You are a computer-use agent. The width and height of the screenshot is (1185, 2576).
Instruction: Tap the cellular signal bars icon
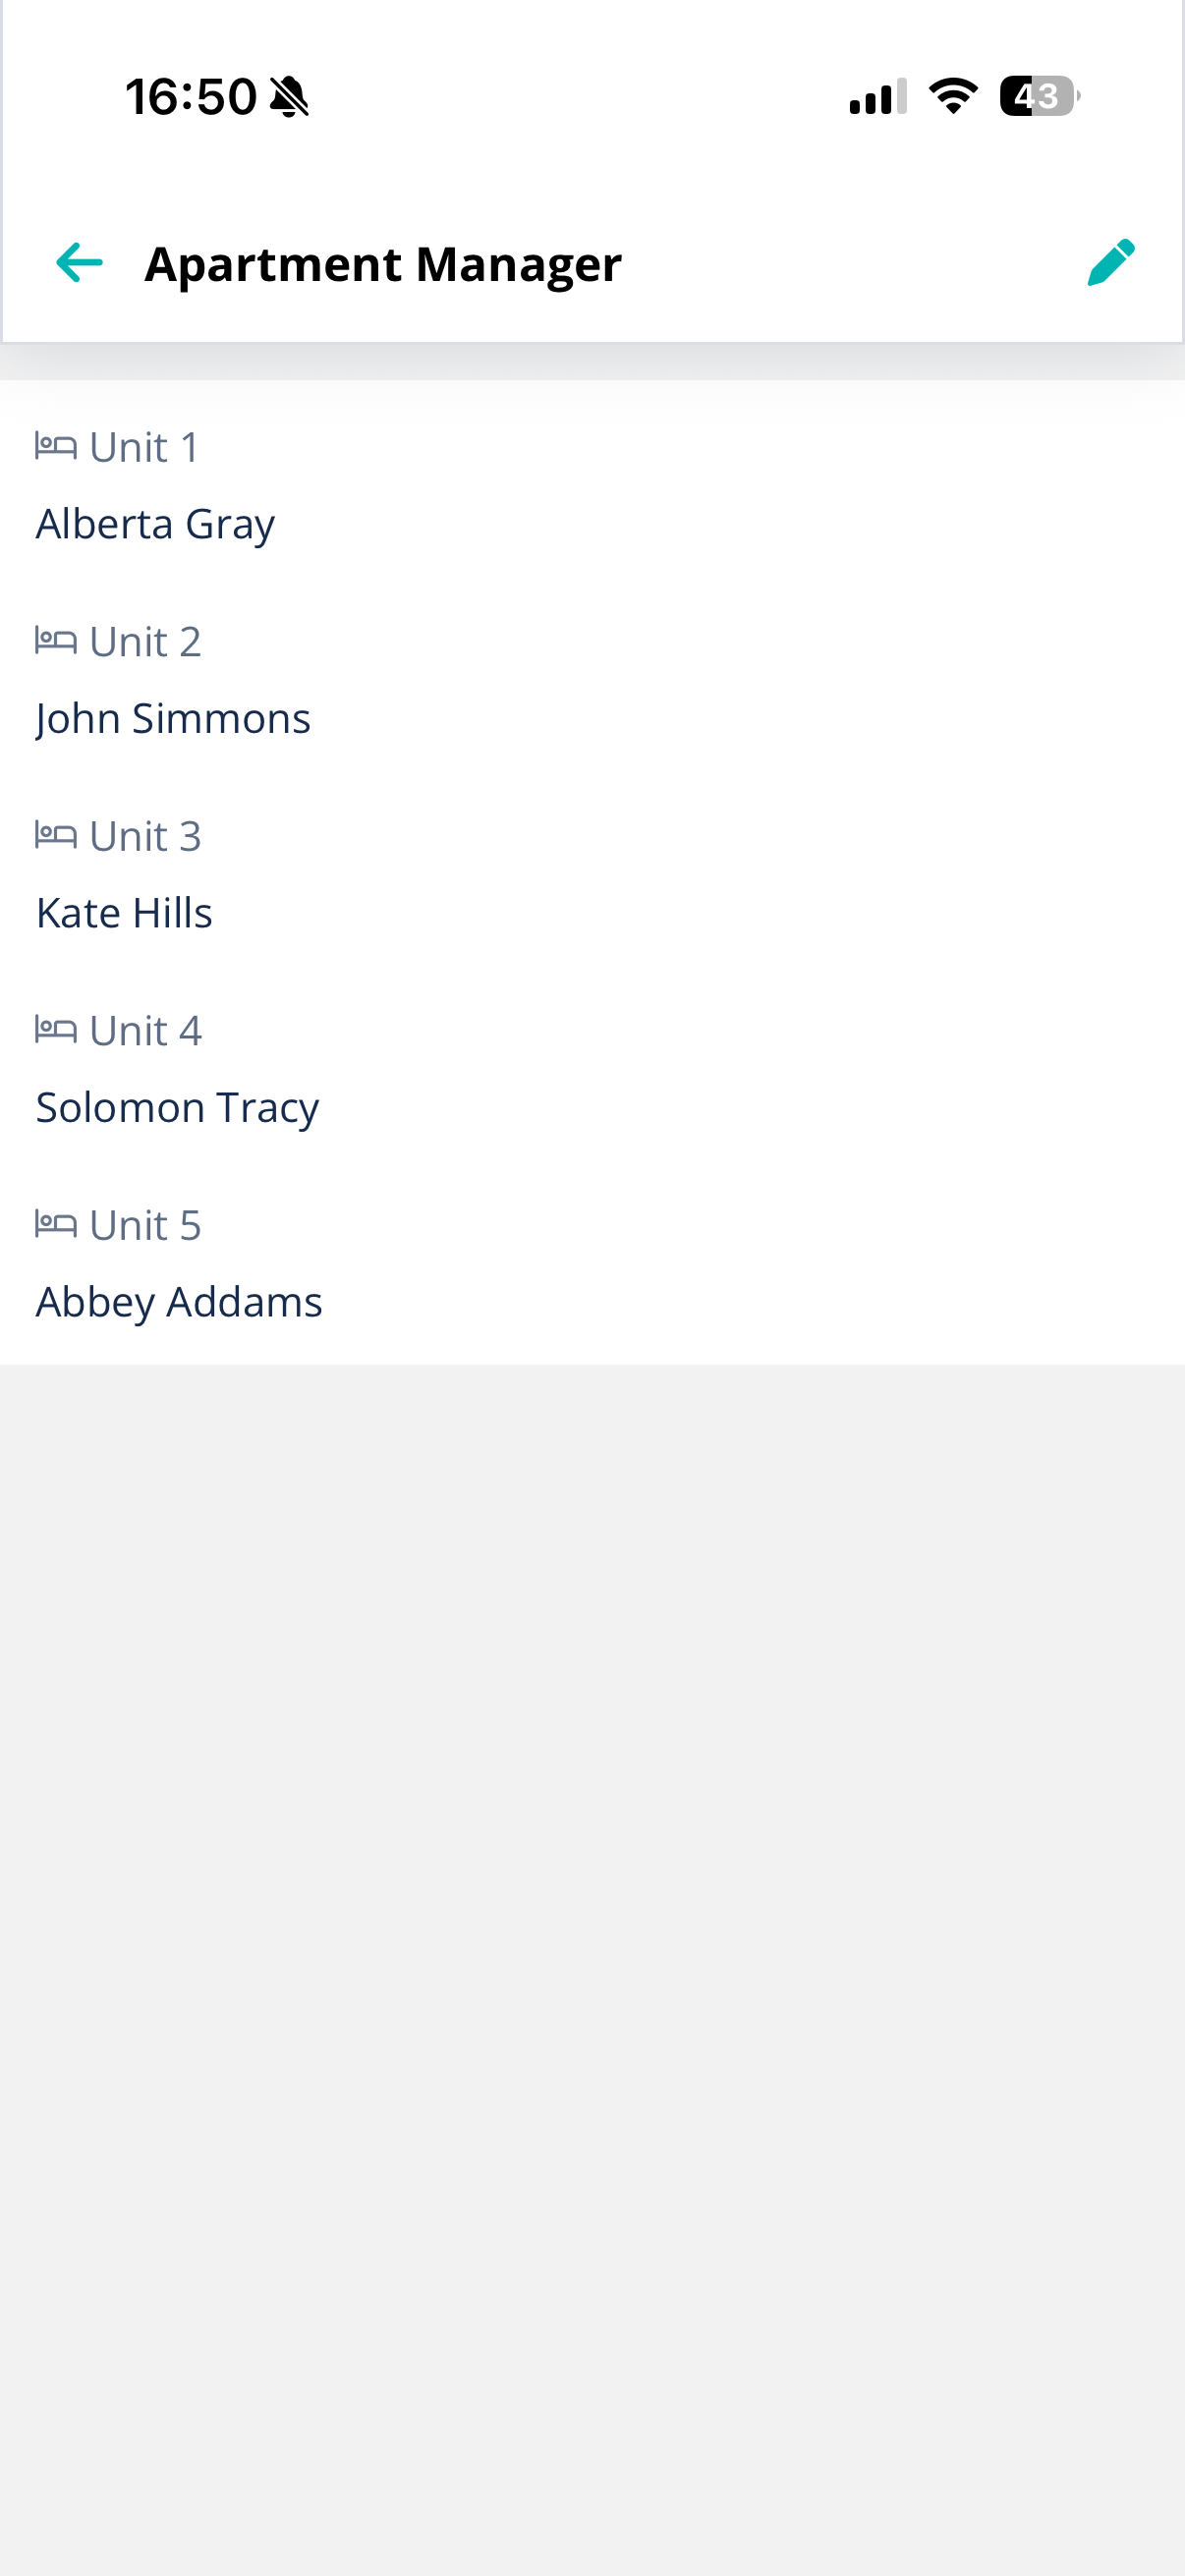(878, 96)
